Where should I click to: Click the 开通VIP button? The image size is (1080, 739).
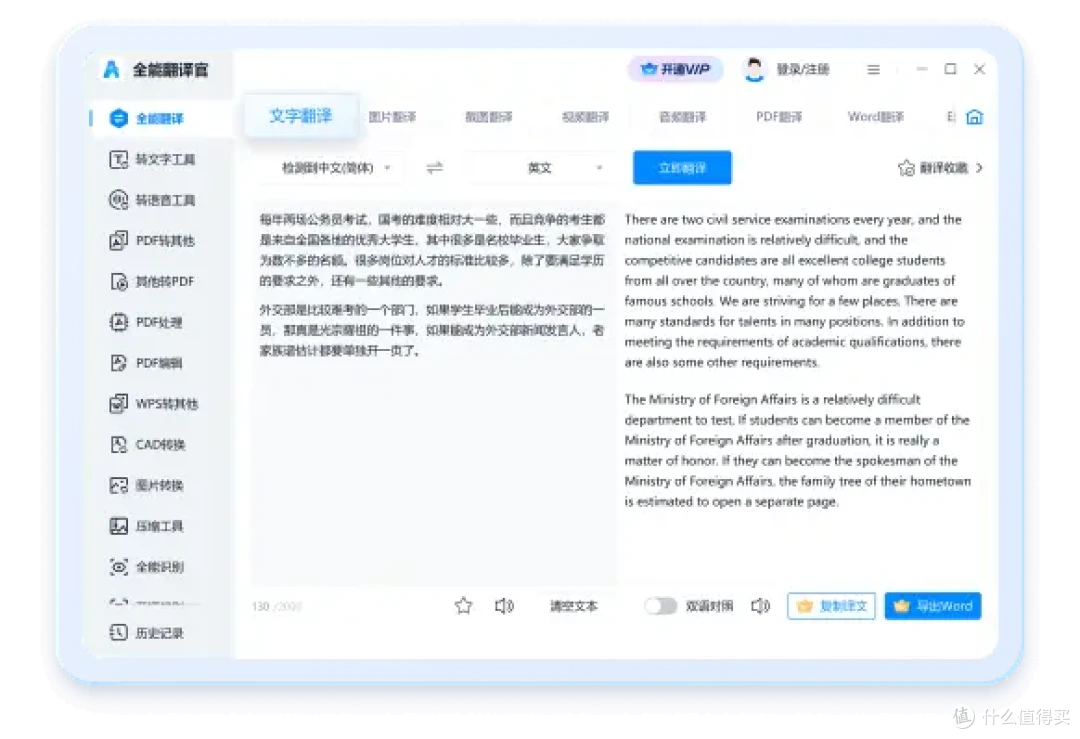pos(675,70)
